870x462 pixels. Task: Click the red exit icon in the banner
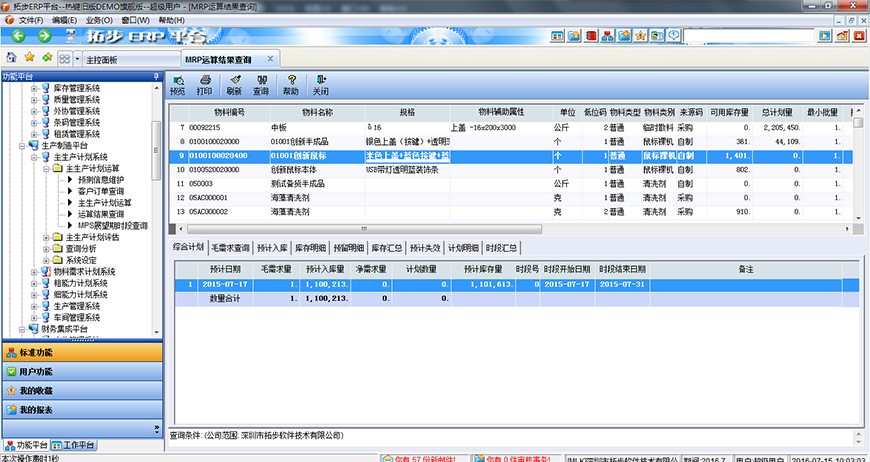(859, 36)
